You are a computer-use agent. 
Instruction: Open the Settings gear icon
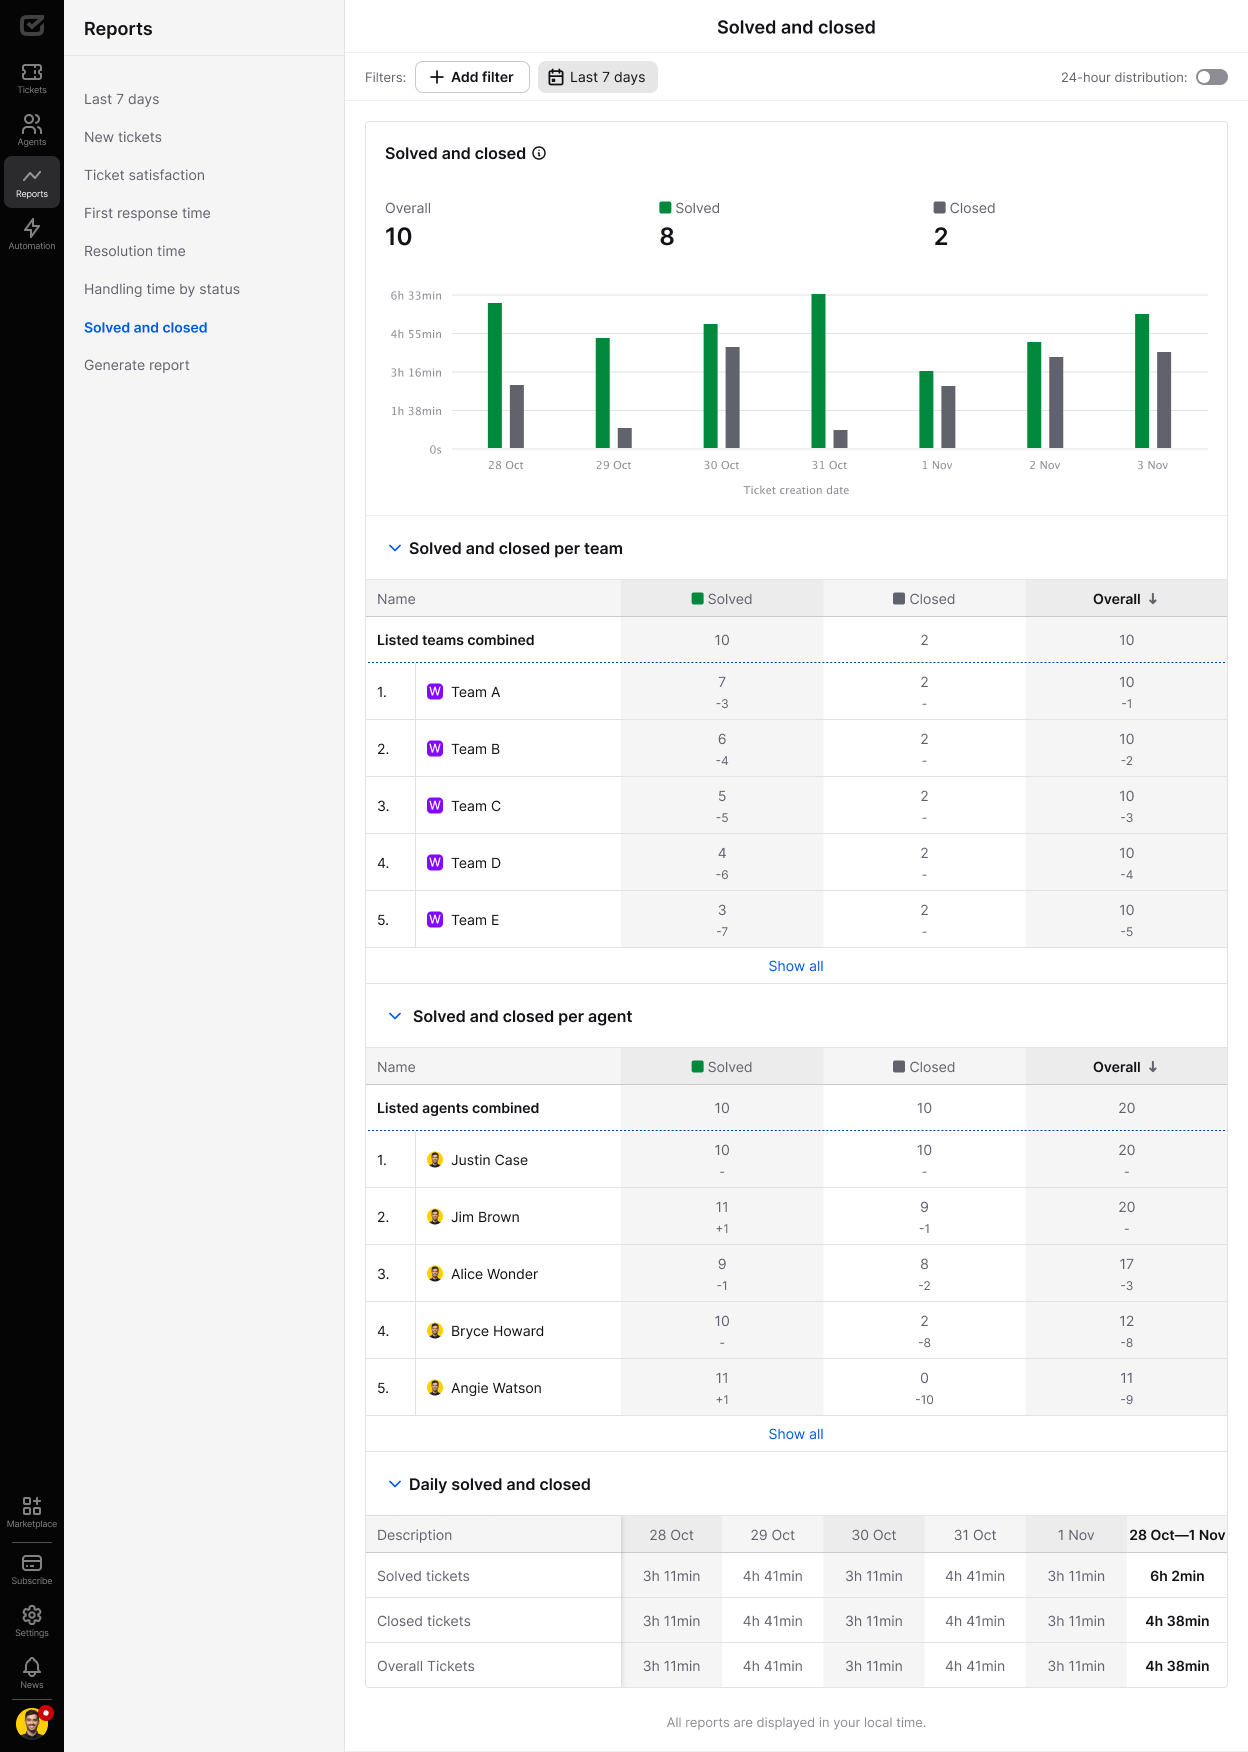click(32, 1621)
